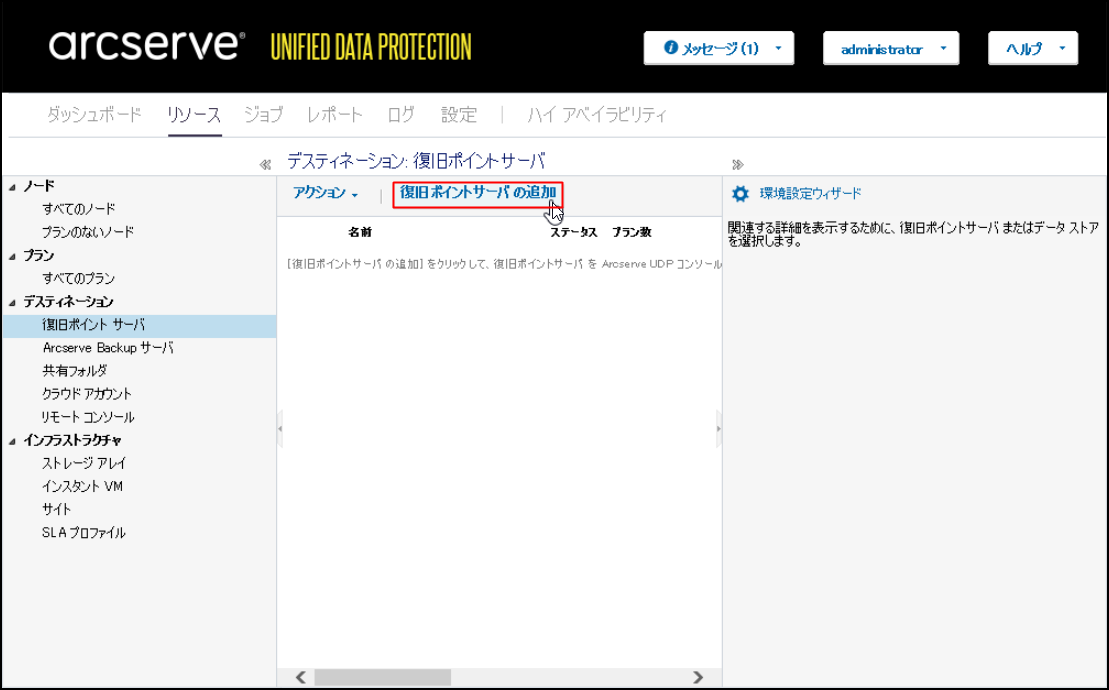The height and width of the screenshot is (690, 1109).
Task: Collapse left panel with double-chevron icon
Action: pyautogui.click(x=265, y=165)
